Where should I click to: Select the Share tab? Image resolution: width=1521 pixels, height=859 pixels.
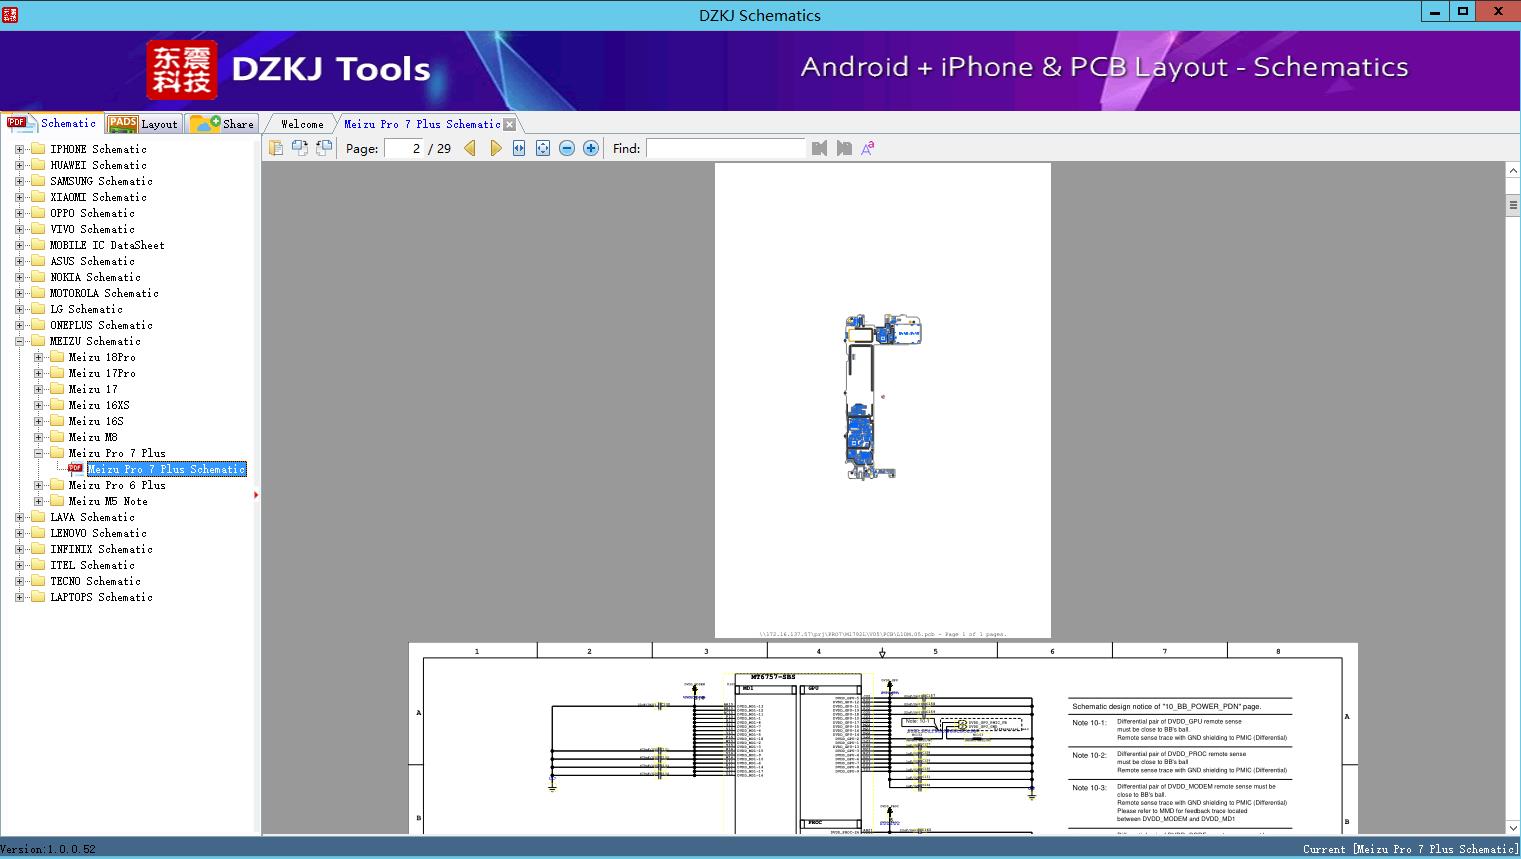point(222,123)
